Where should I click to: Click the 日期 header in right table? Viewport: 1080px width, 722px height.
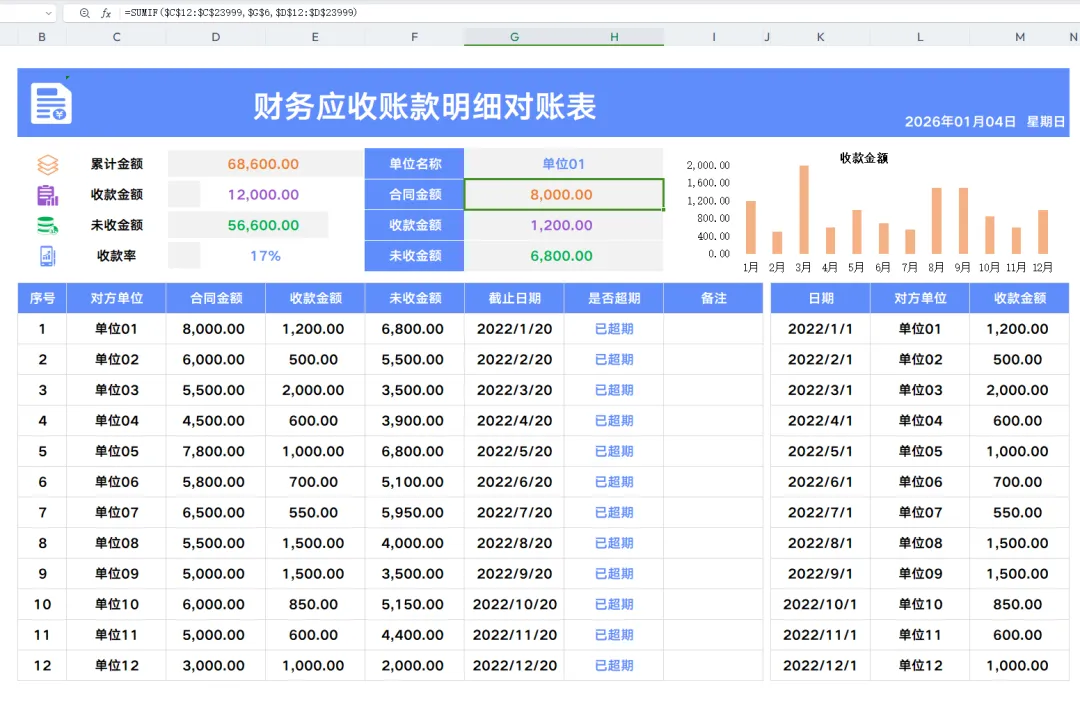point(820,298)
